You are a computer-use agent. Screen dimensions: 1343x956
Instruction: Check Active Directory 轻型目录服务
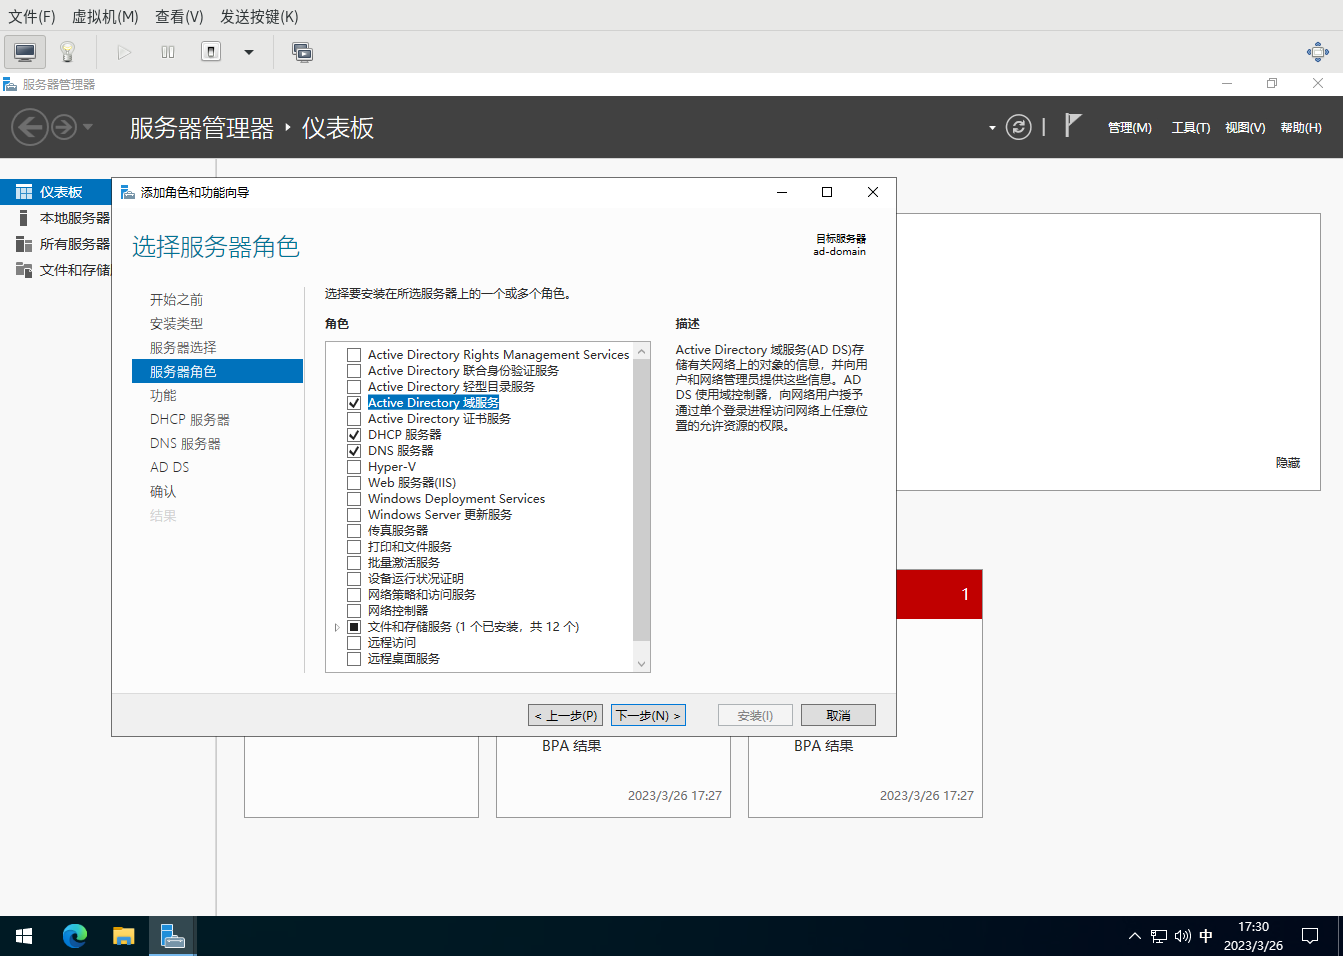(x=354, y=387)
